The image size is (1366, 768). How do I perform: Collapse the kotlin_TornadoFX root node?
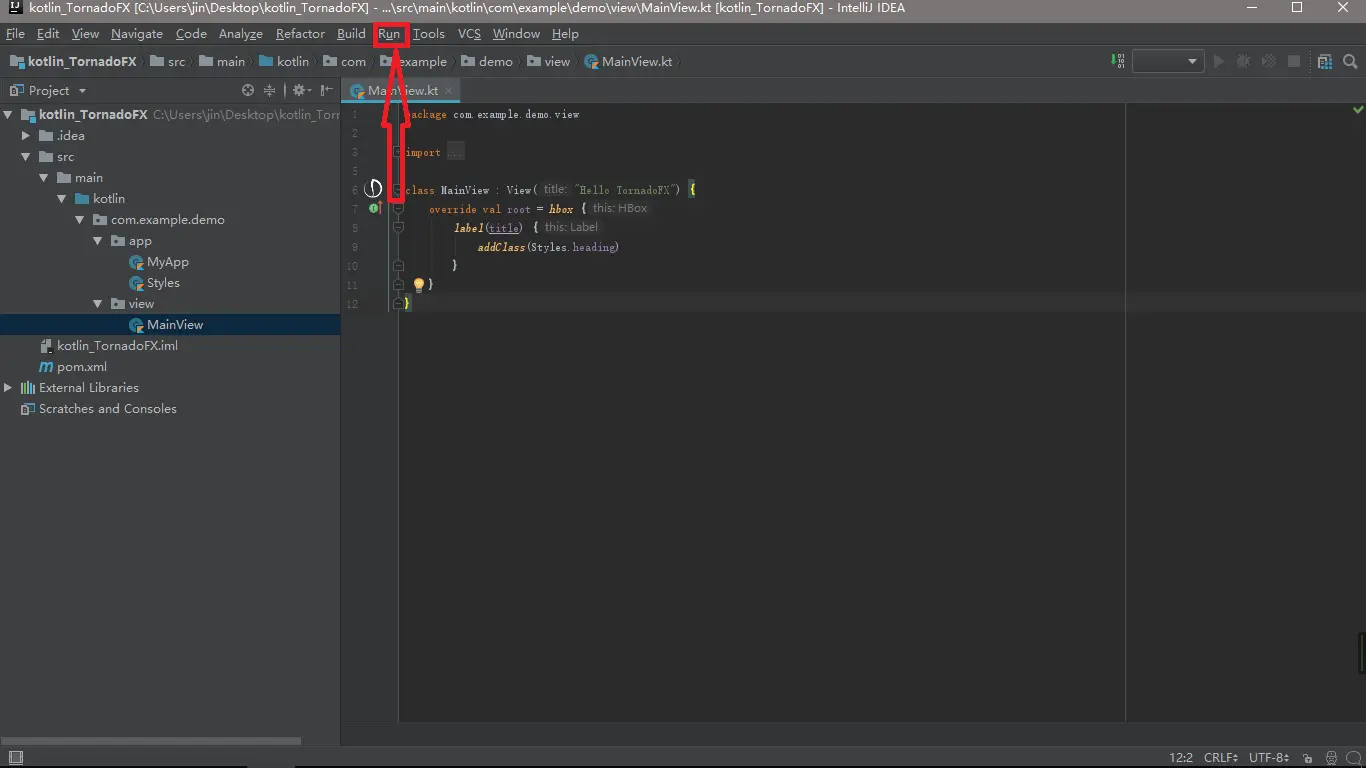[x=9, y=115]
